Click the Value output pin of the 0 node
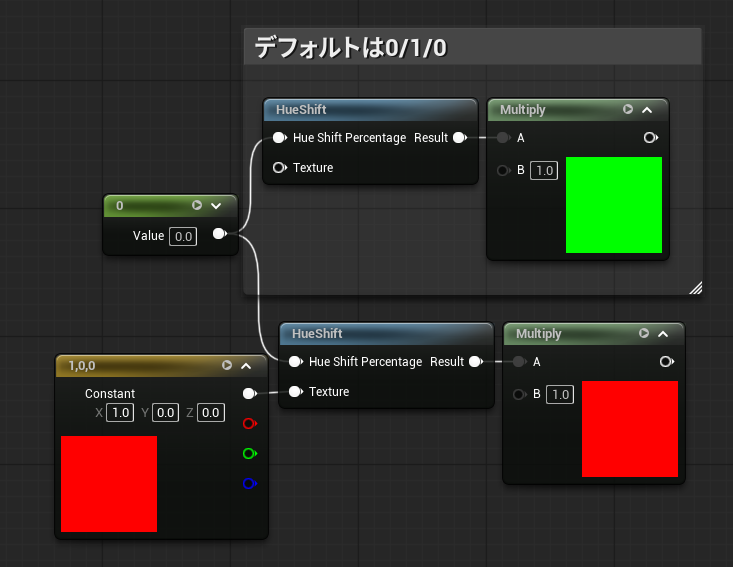Image resolution: width=733 pixels, height=567 pixels. click(219, 235)
